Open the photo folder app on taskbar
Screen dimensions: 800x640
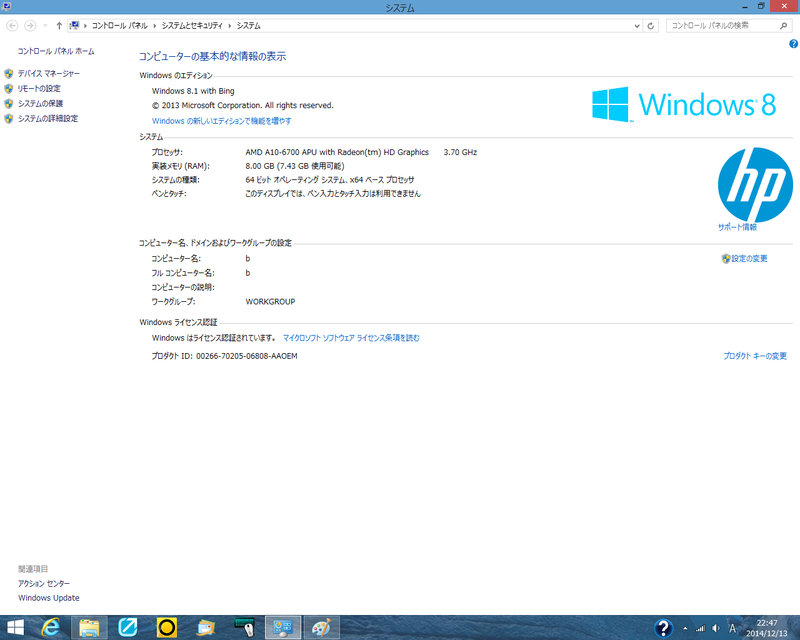(206, 627)
